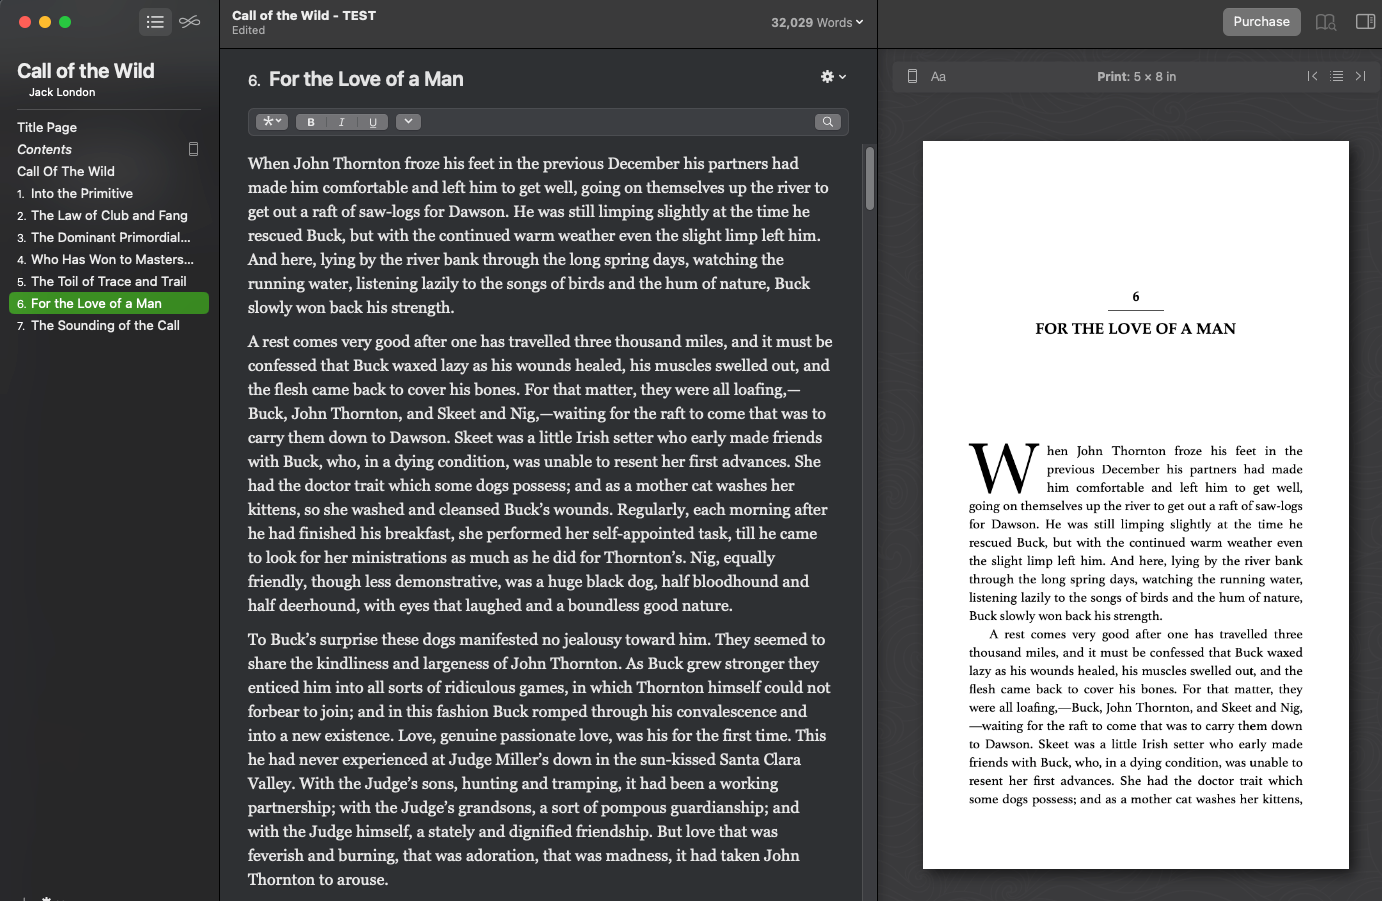Switch to the Contents navigator view icon
1382x901 pixels.
155,21
